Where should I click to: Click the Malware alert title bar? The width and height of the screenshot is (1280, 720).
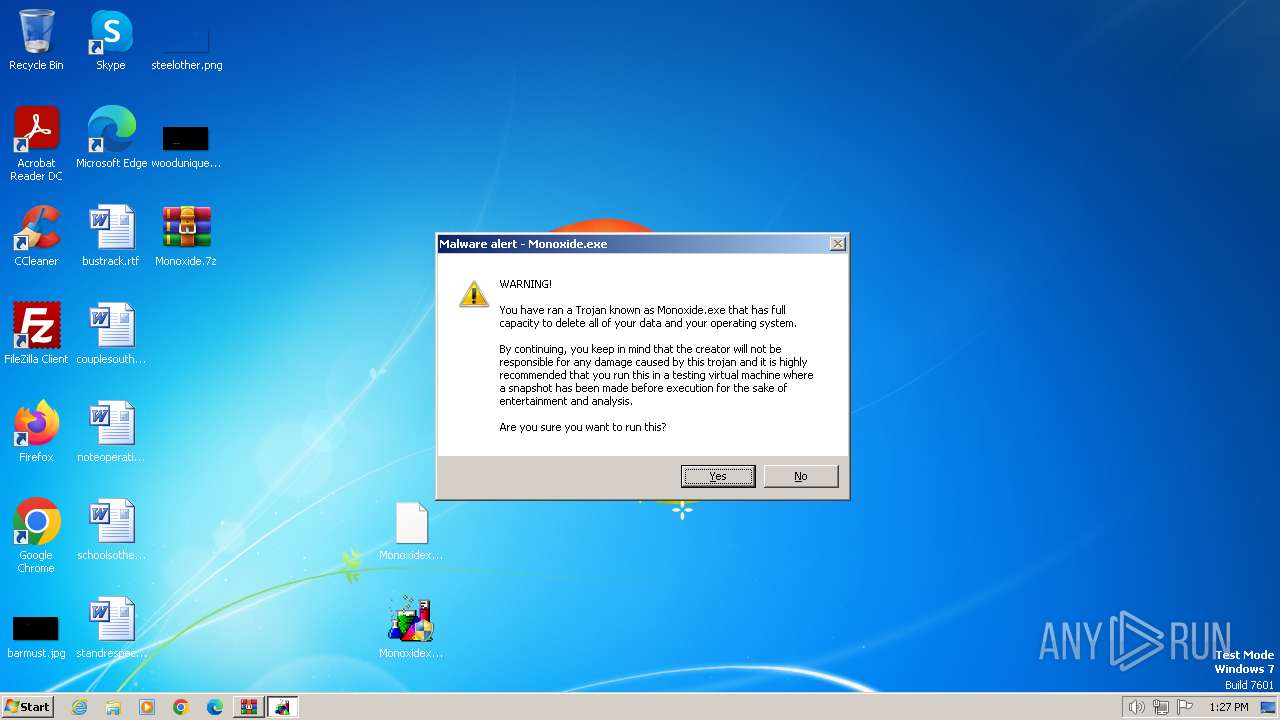pyautogui.click(x=643, y=243)
